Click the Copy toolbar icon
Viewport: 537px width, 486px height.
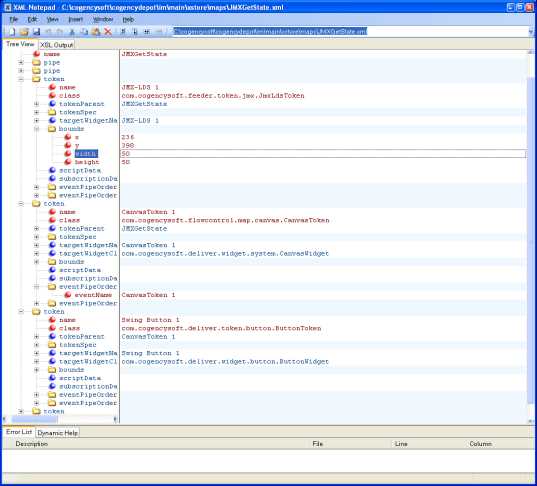click(x=84, y=32)
